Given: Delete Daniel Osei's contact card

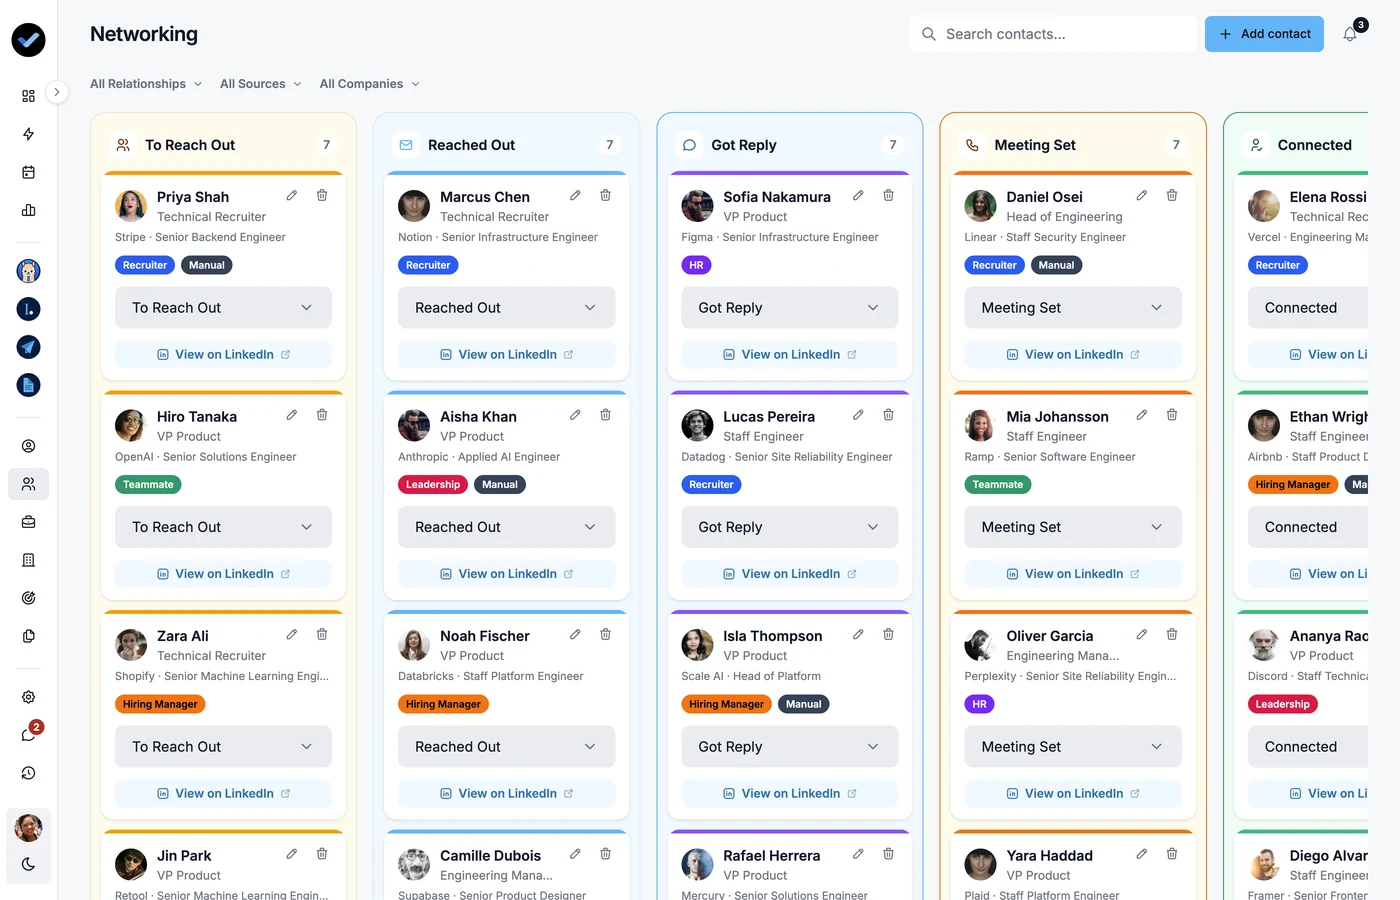Looking at the screenshot, I should [x=1172, y=195].
